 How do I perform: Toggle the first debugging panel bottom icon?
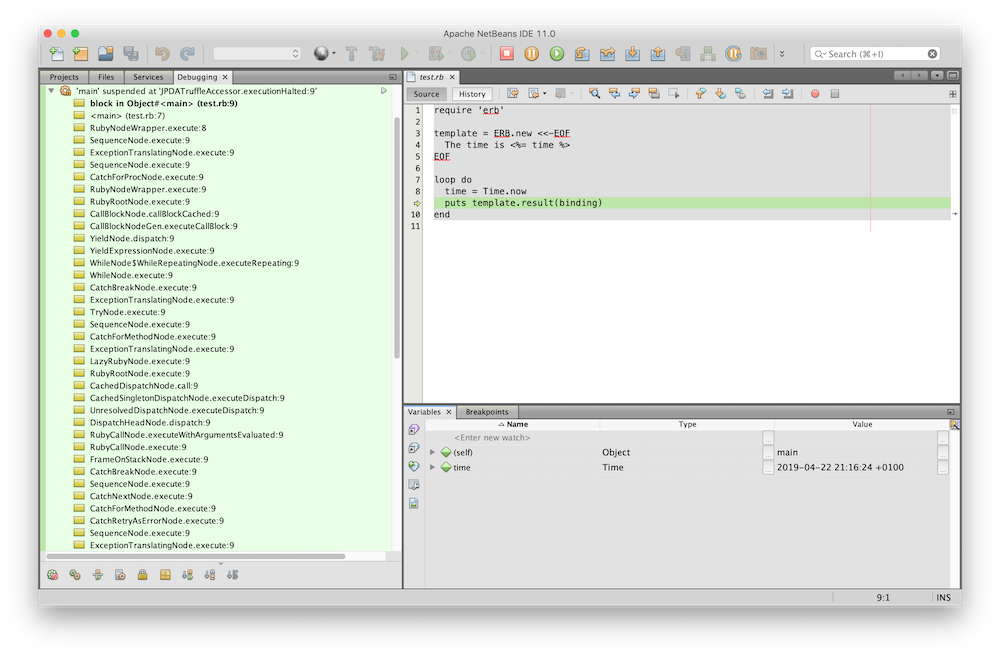pyautogui.click(x=53, y=575)
